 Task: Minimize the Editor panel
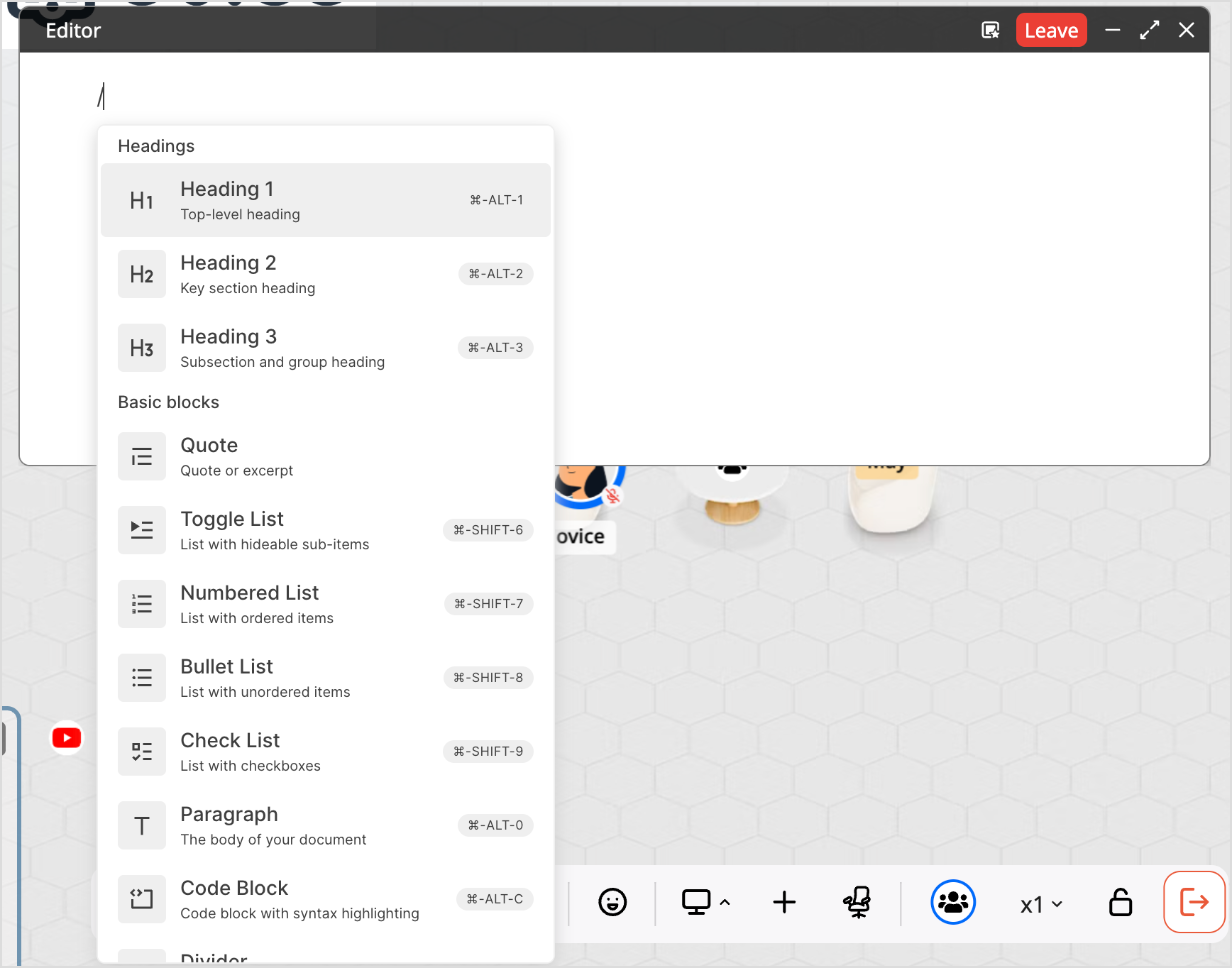click(x=1113, y=30)
